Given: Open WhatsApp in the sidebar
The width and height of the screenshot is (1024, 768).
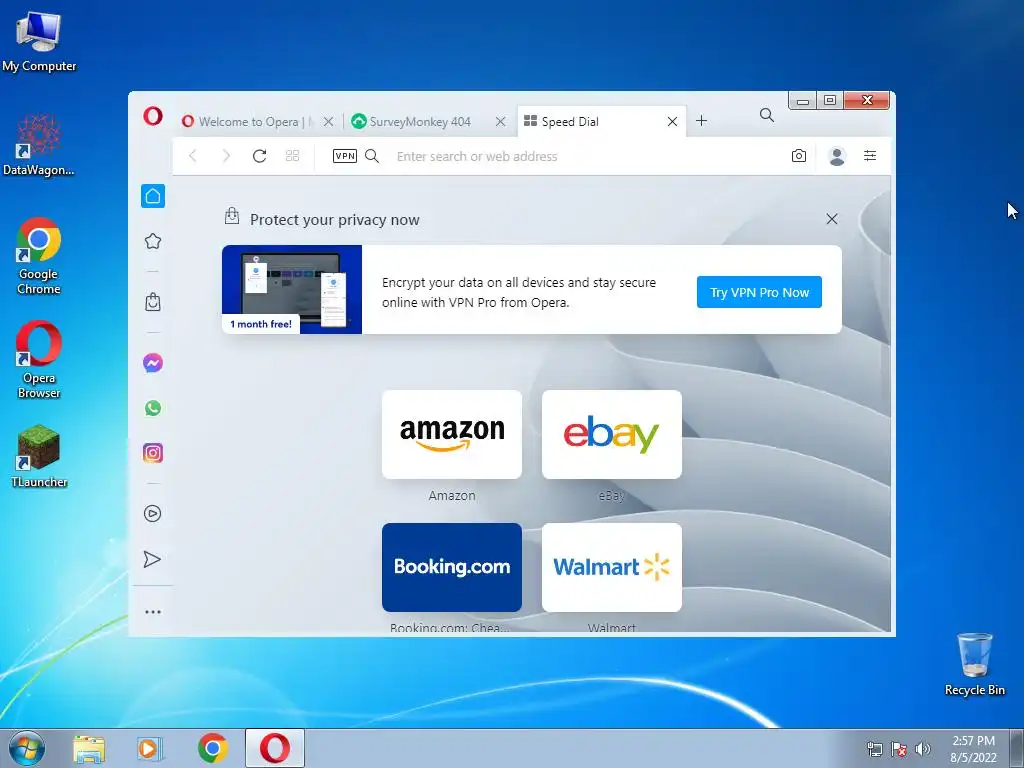Looking at the screenshot, I should pyautogui.click(x=153, y=408).
